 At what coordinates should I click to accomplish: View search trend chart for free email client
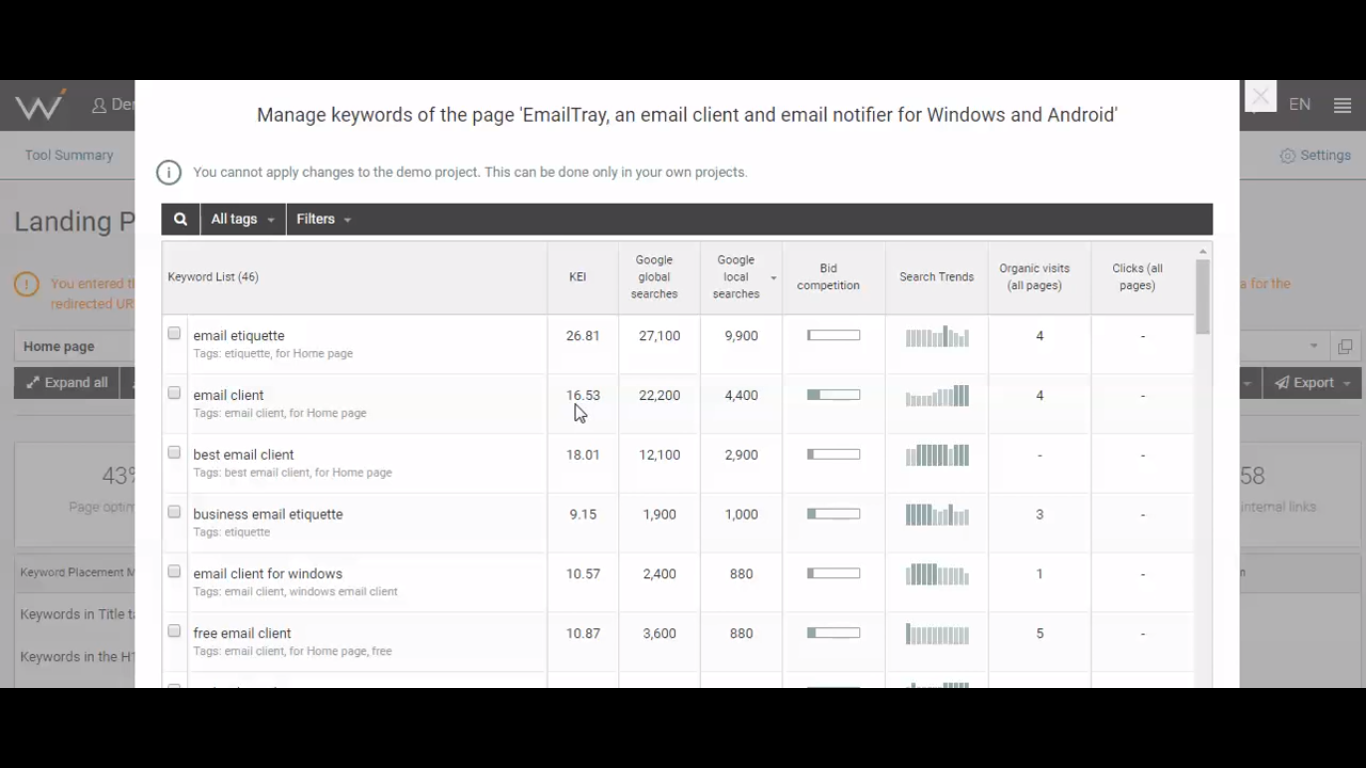[937, 634]
